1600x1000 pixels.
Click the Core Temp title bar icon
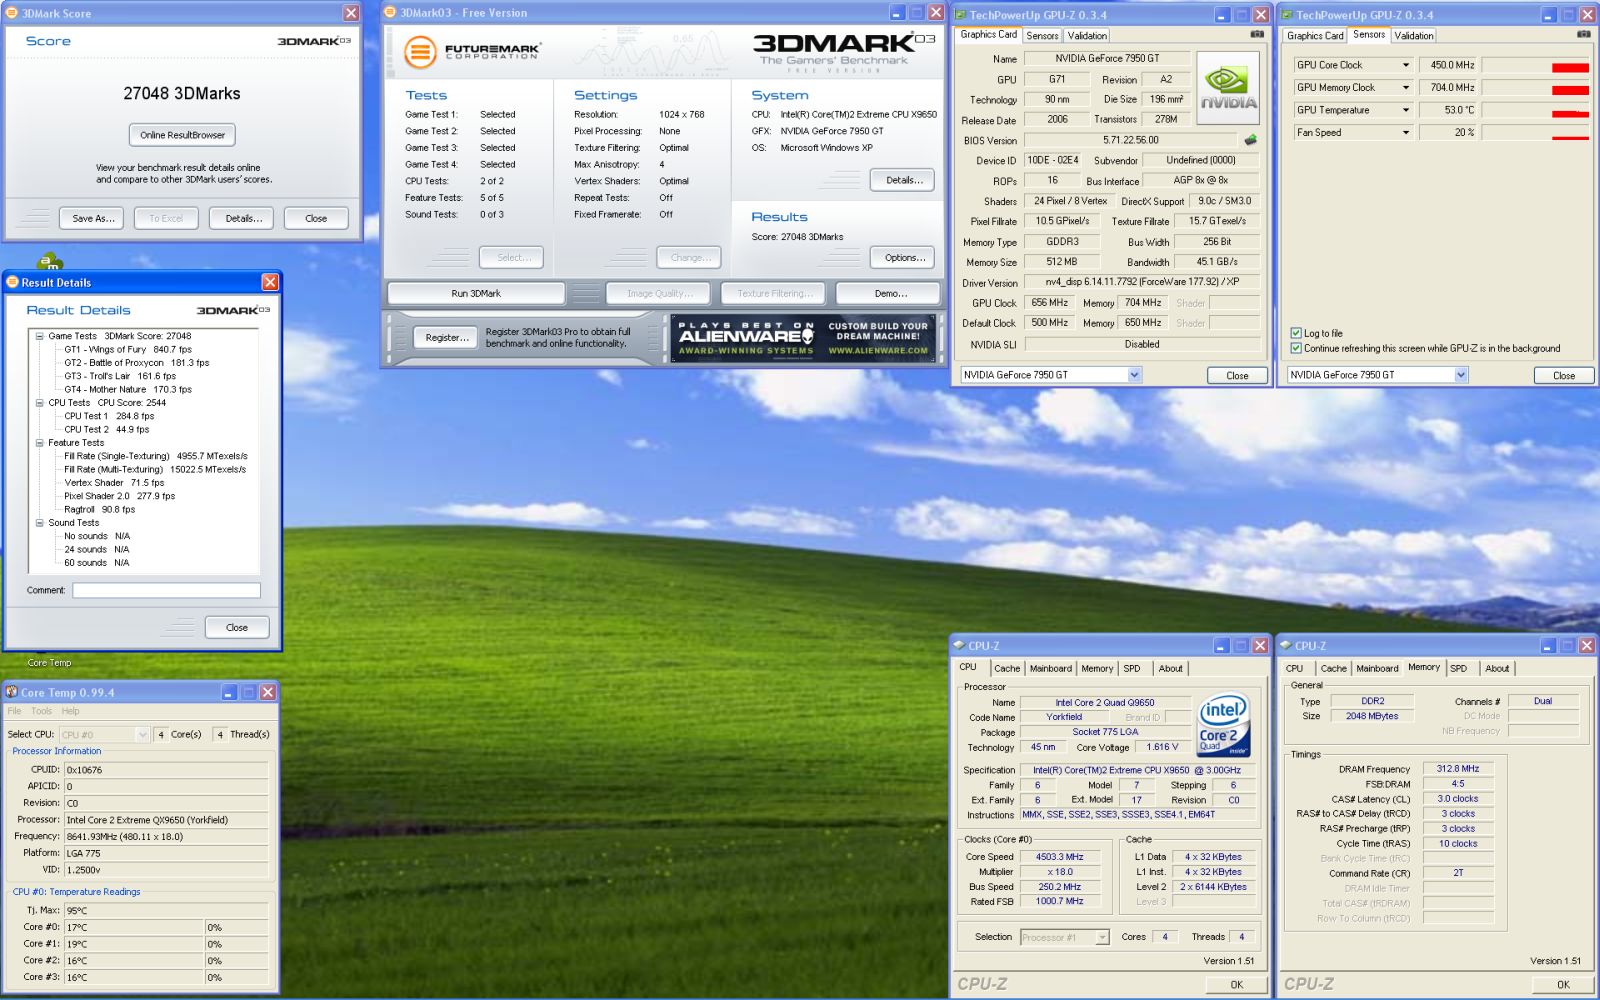pyautogui.click(x=12, y=692)
